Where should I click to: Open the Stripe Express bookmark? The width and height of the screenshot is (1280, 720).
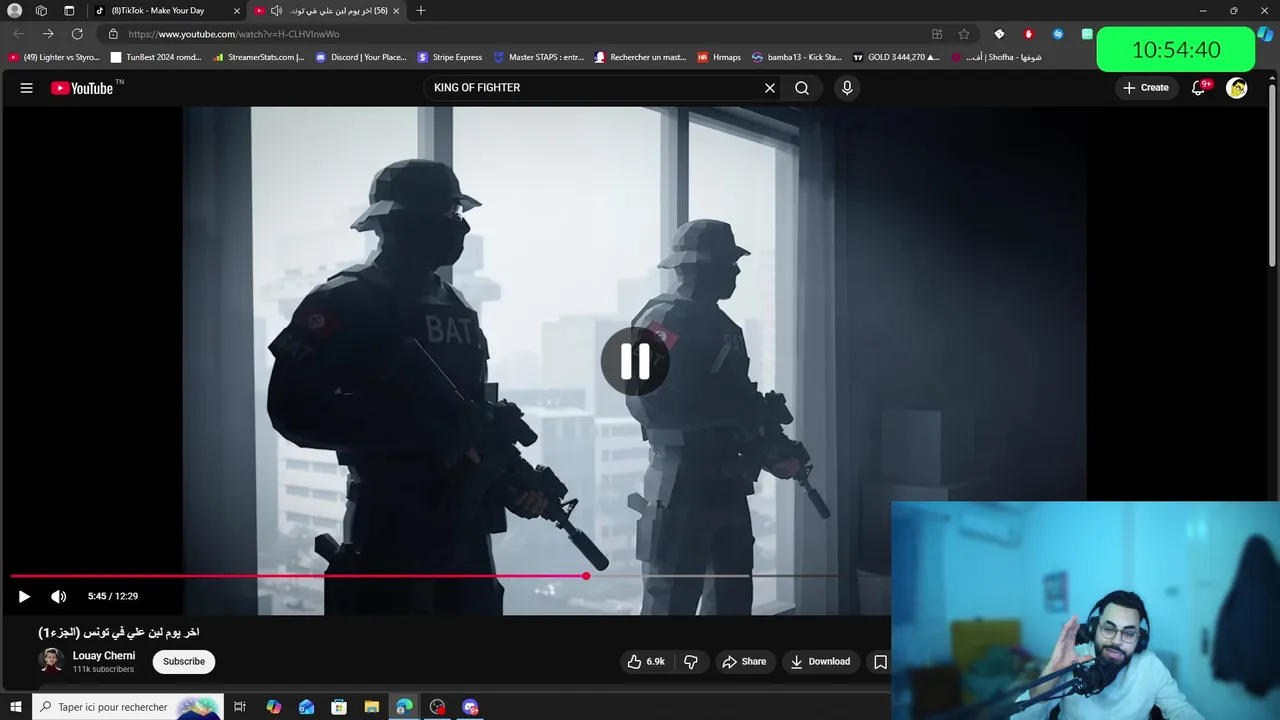[x=450, y=57]
